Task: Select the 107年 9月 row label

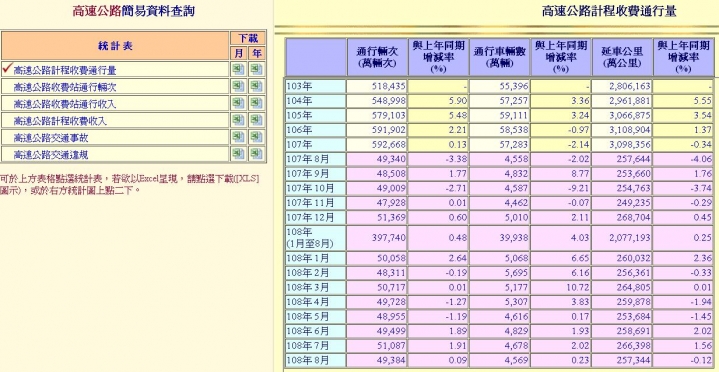Action: [x=315, y=174]
